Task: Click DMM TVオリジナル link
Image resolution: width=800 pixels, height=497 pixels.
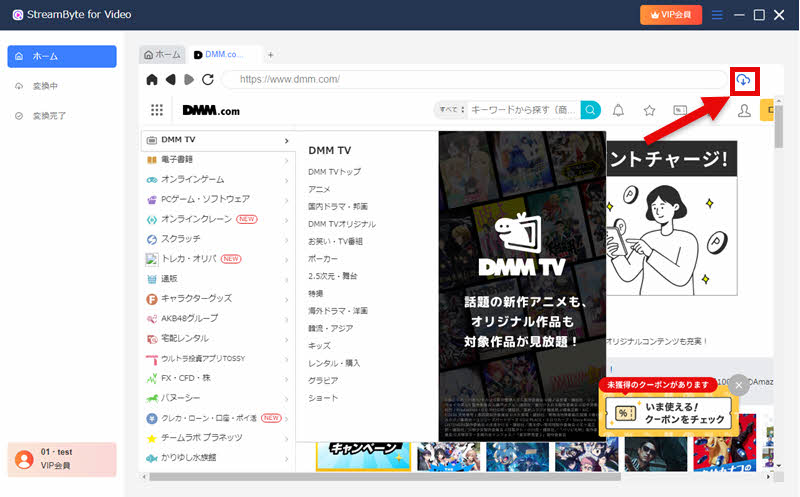Action: (342, 224)
